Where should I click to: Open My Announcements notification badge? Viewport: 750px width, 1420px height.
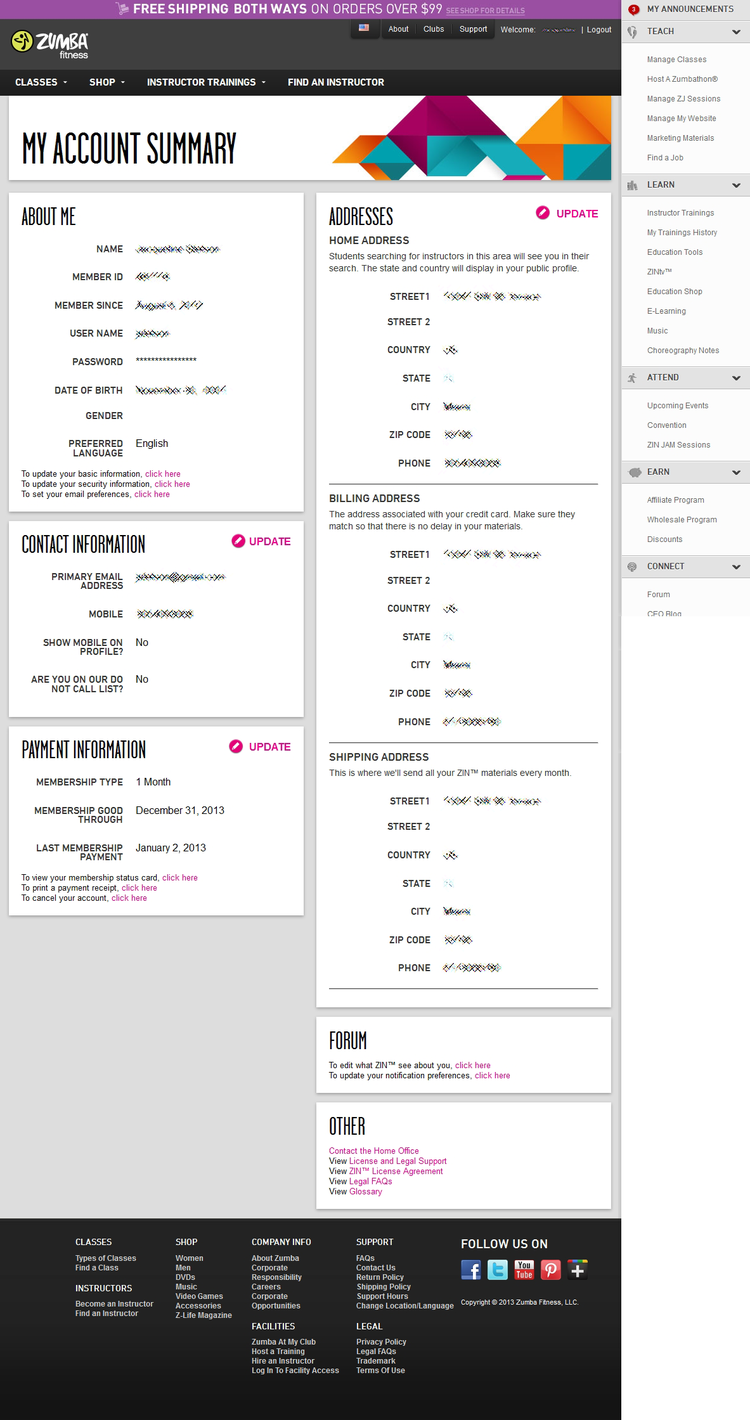click(633, 9)
